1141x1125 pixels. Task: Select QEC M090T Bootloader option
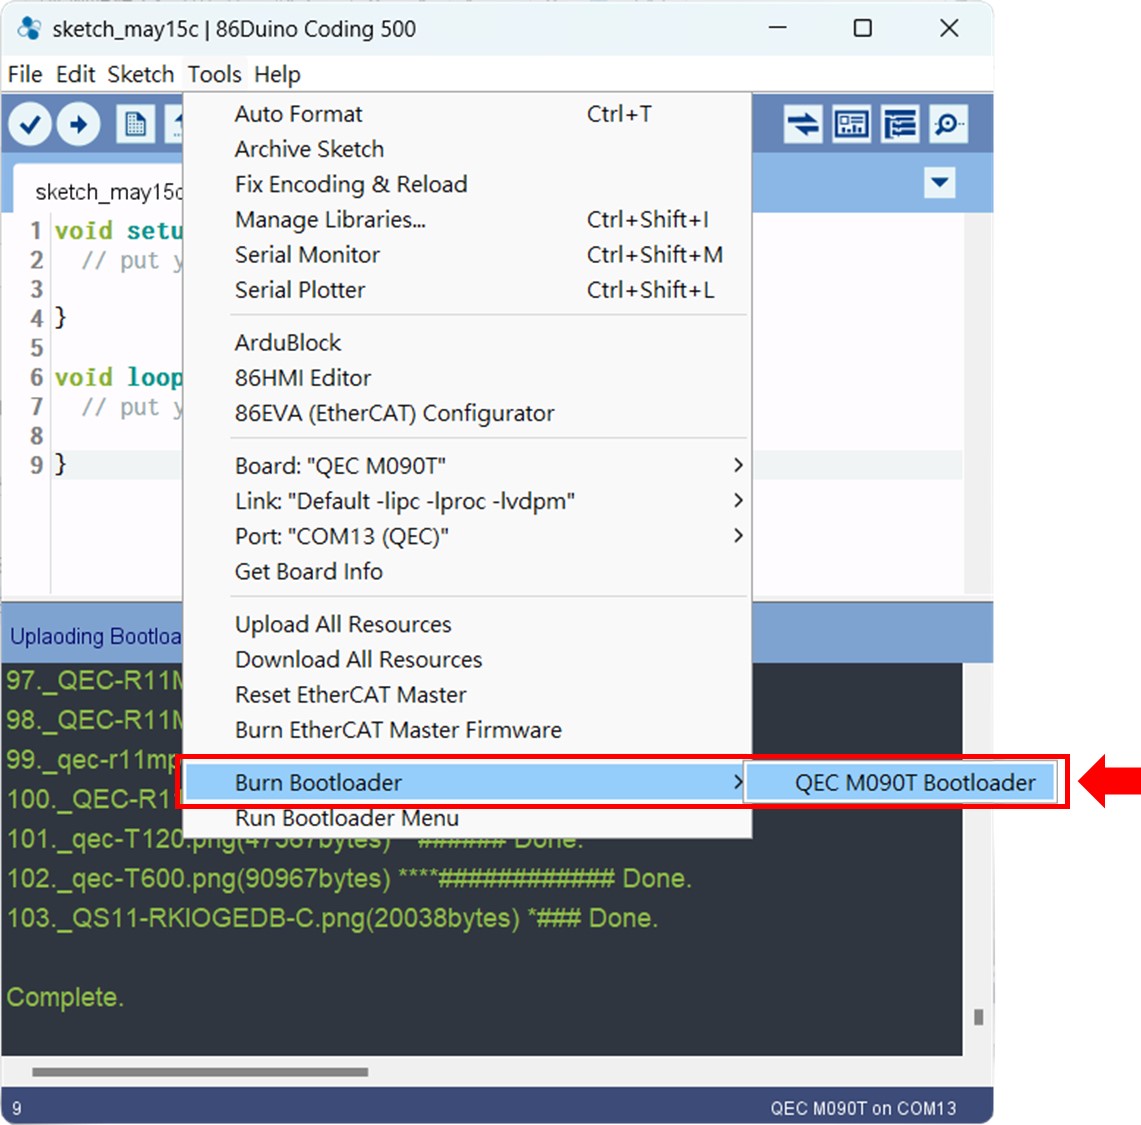tap(913, 783)
